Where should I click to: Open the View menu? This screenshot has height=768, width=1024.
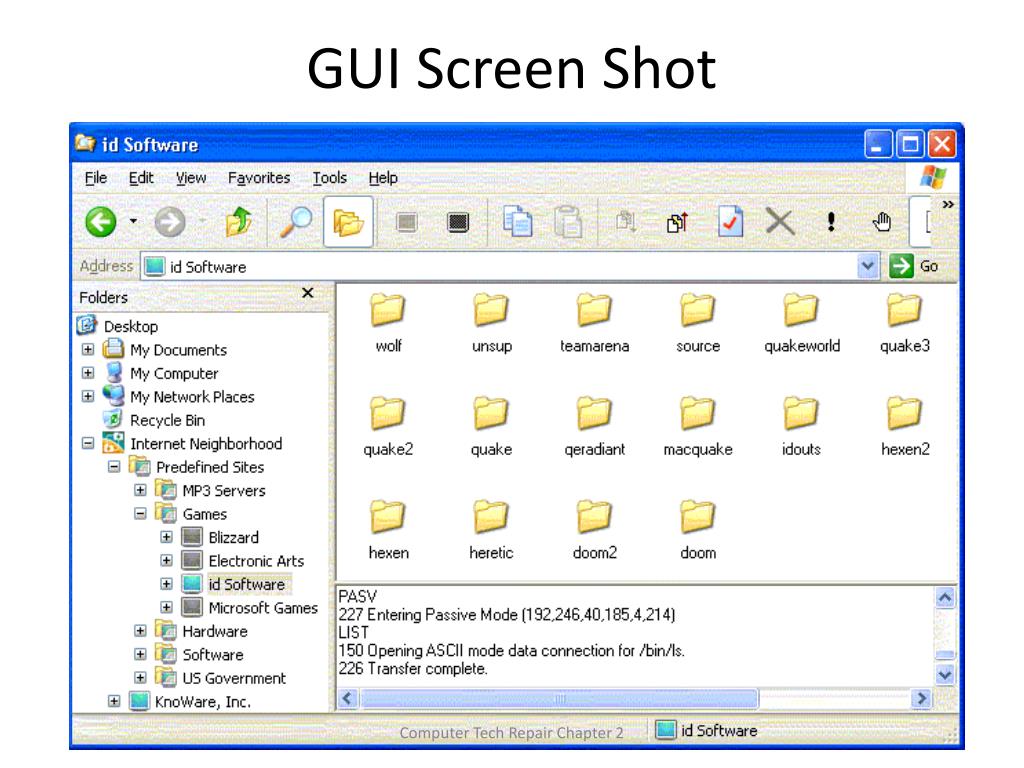pos(191,178)
